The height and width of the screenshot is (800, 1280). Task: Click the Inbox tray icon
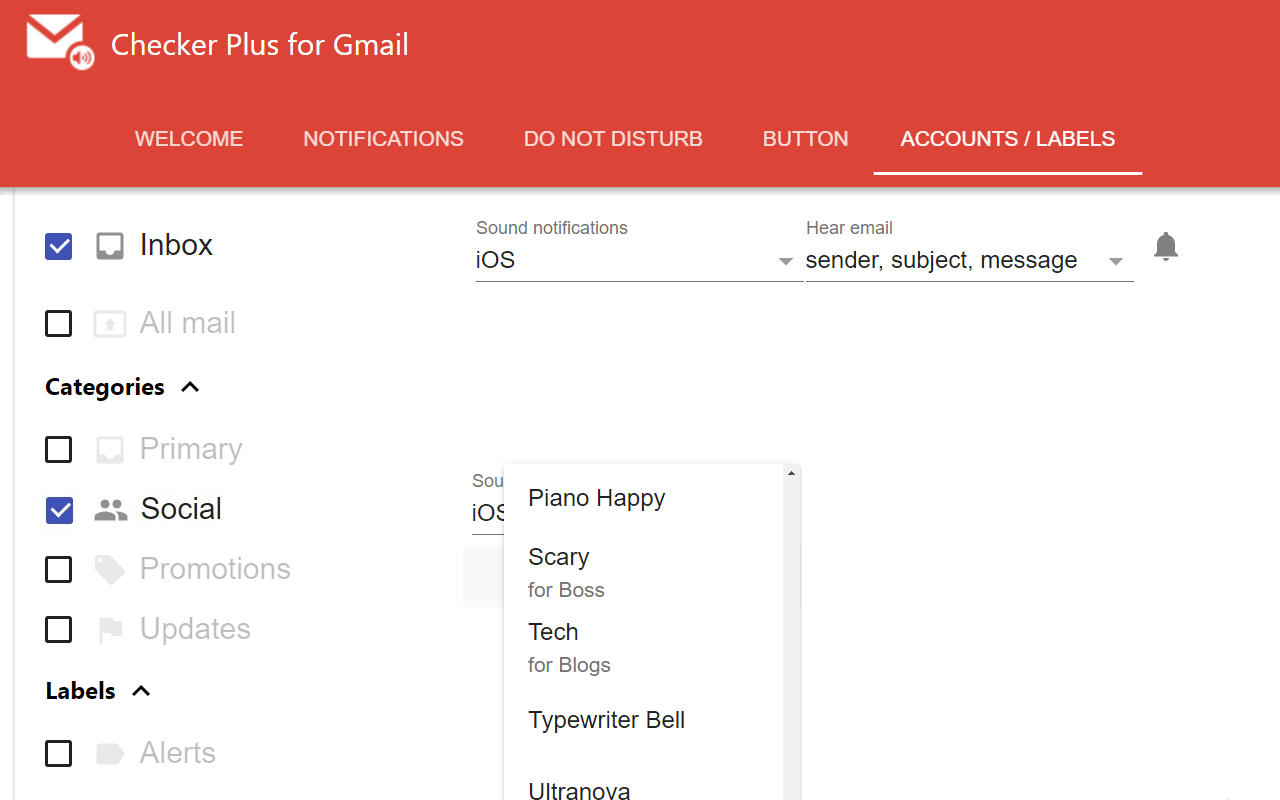110,246
